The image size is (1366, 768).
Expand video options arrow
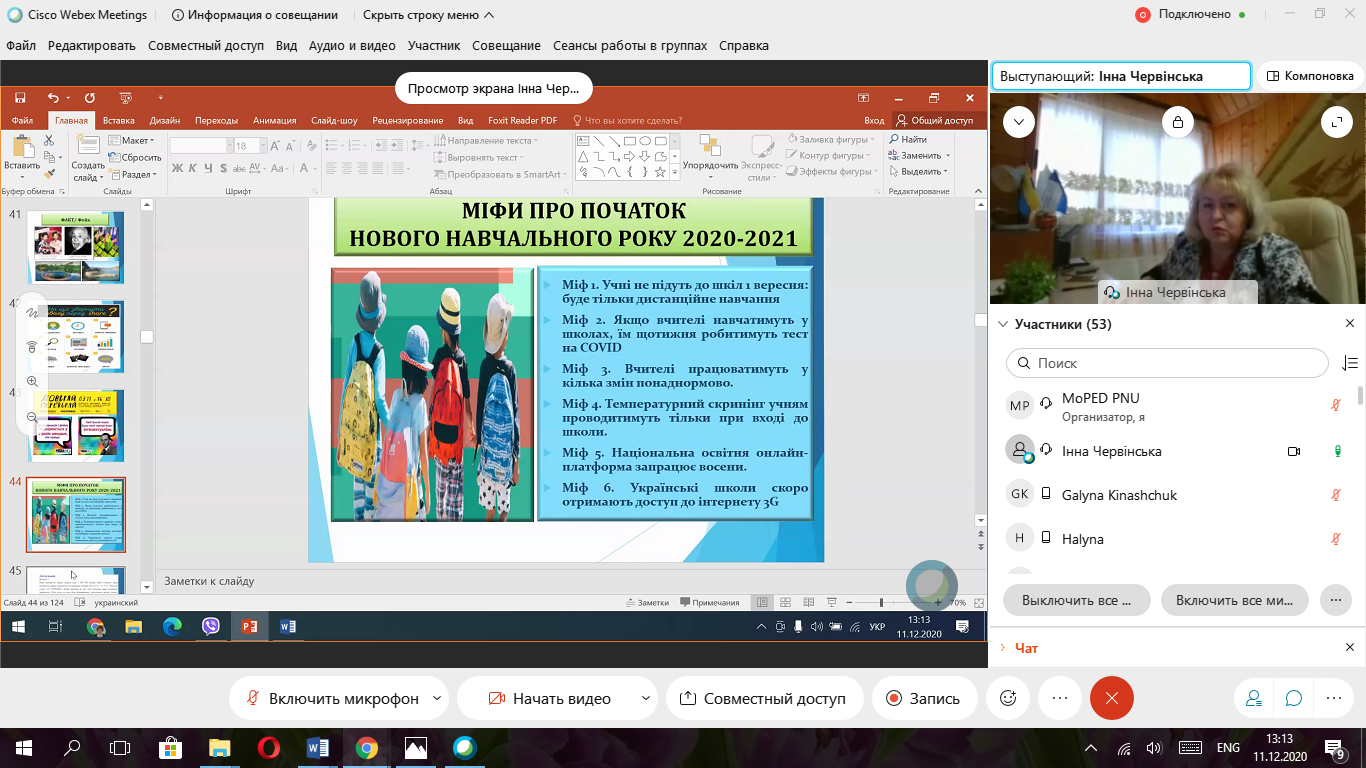646,699
